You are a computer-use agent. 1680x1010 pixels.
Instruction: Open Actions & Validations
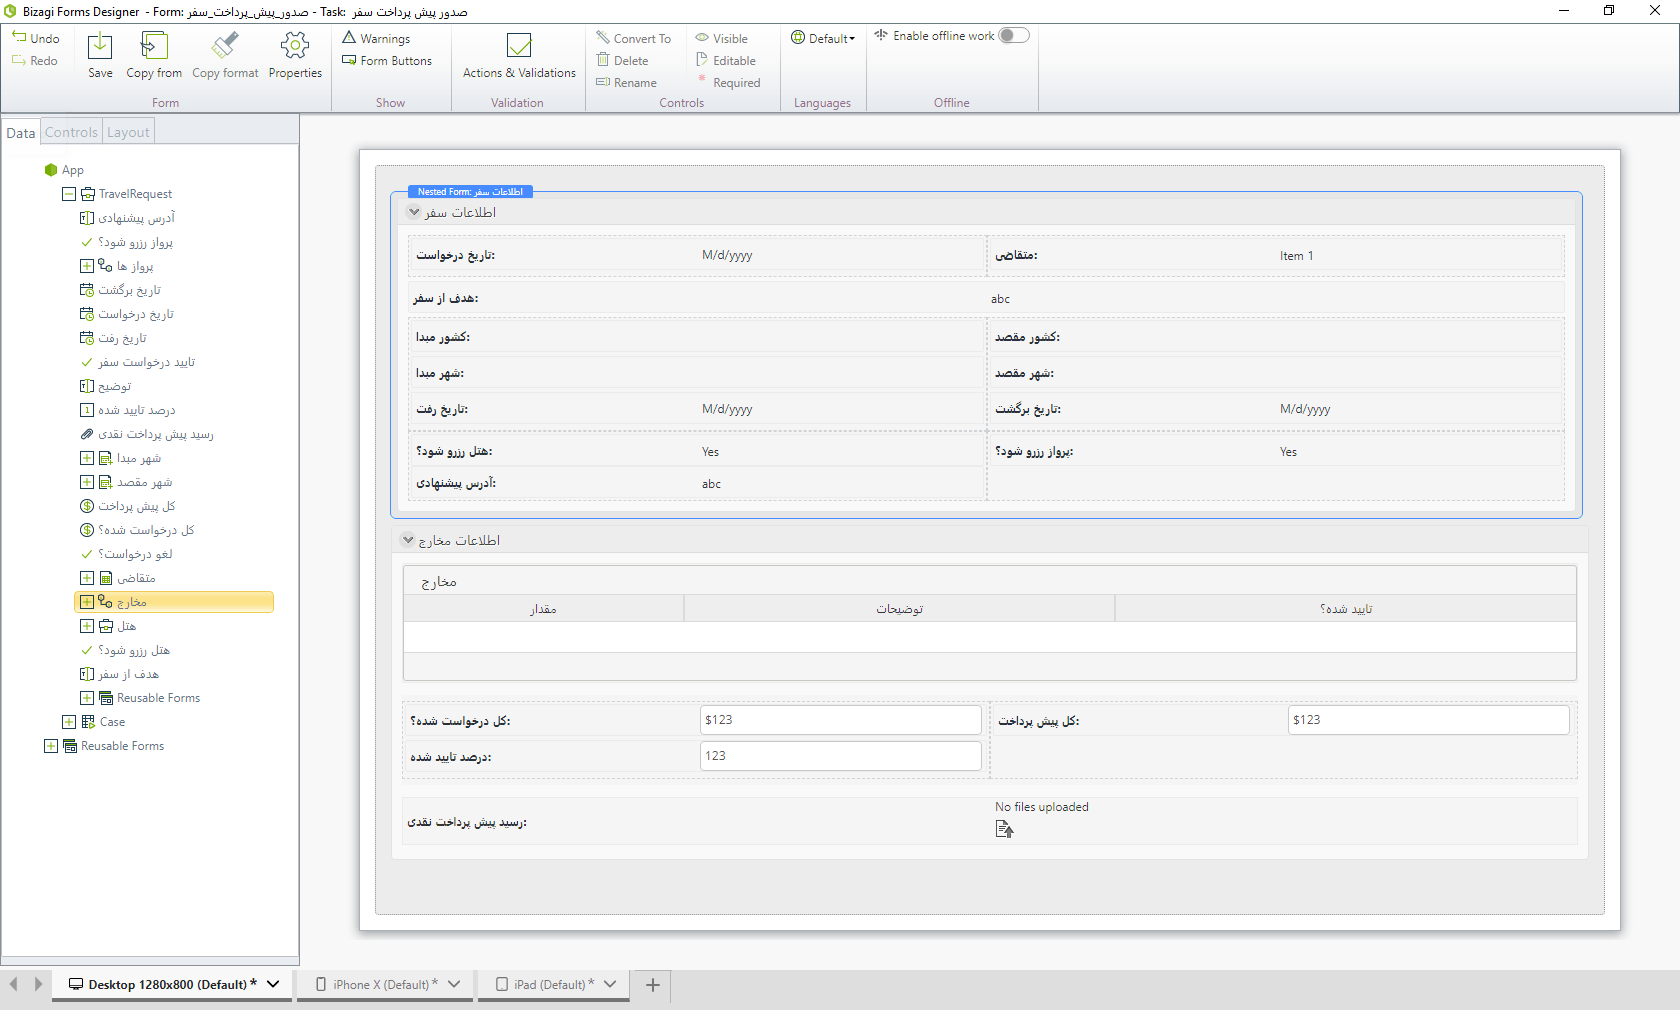point(519,55)
